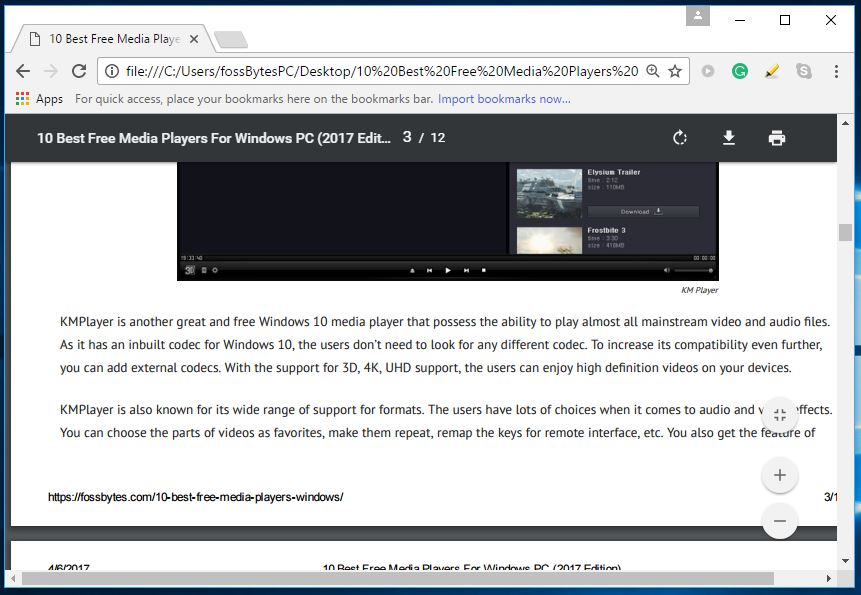Download the PDF document
This screenshot has width=861, height=595.
point(729,137)
